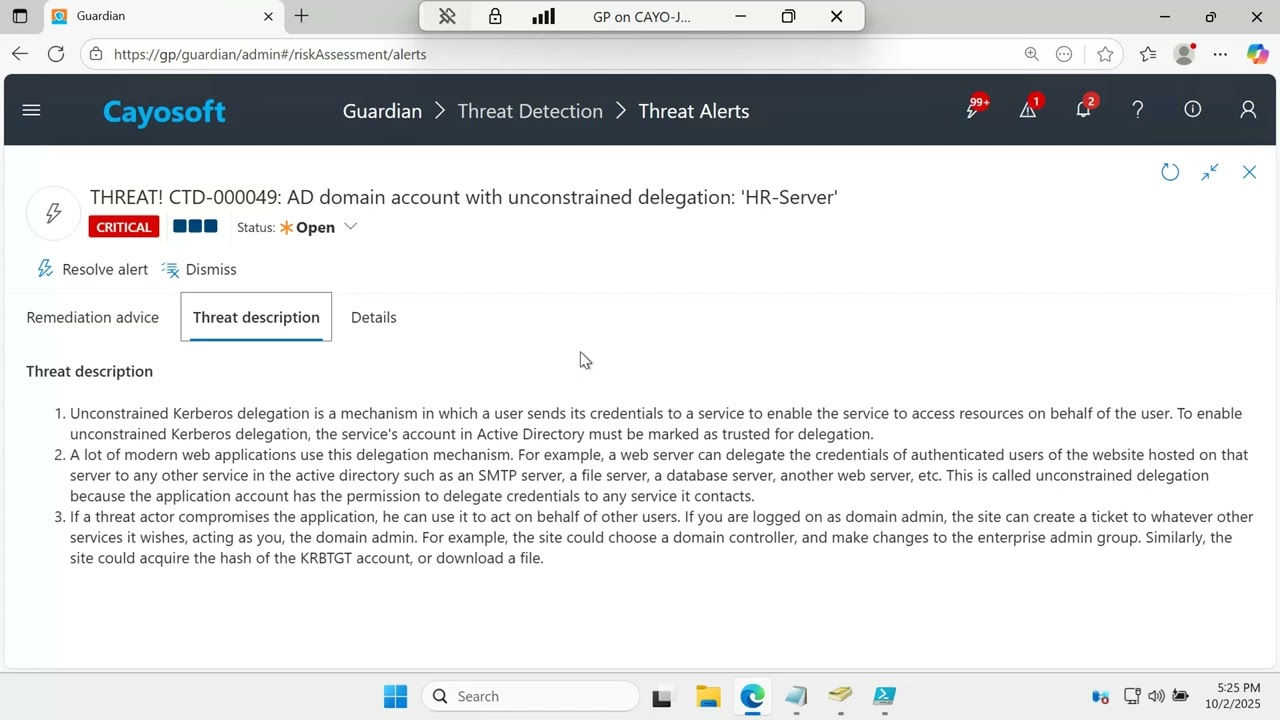Open a new browser tab

(x=301, y=16)
